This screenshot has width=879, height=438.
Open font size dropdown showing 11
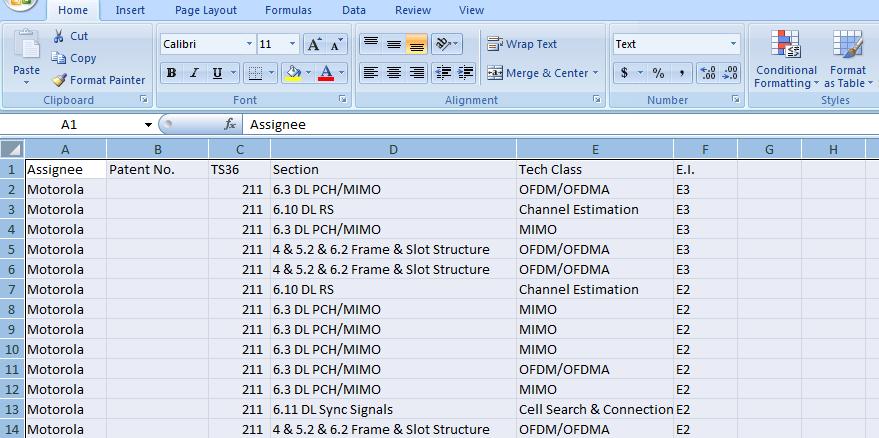click(293, 44)
